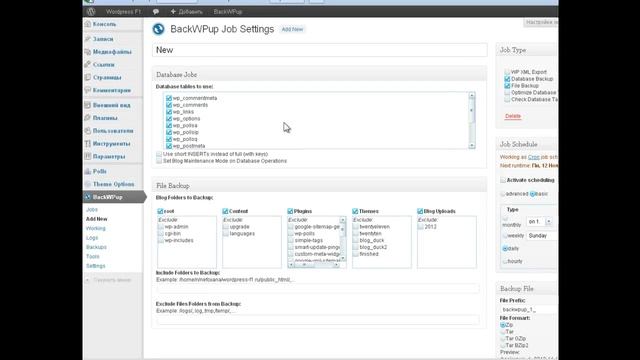Click the Posts pin sidebar icon
The image size is (640, 360).
(88, 39)
